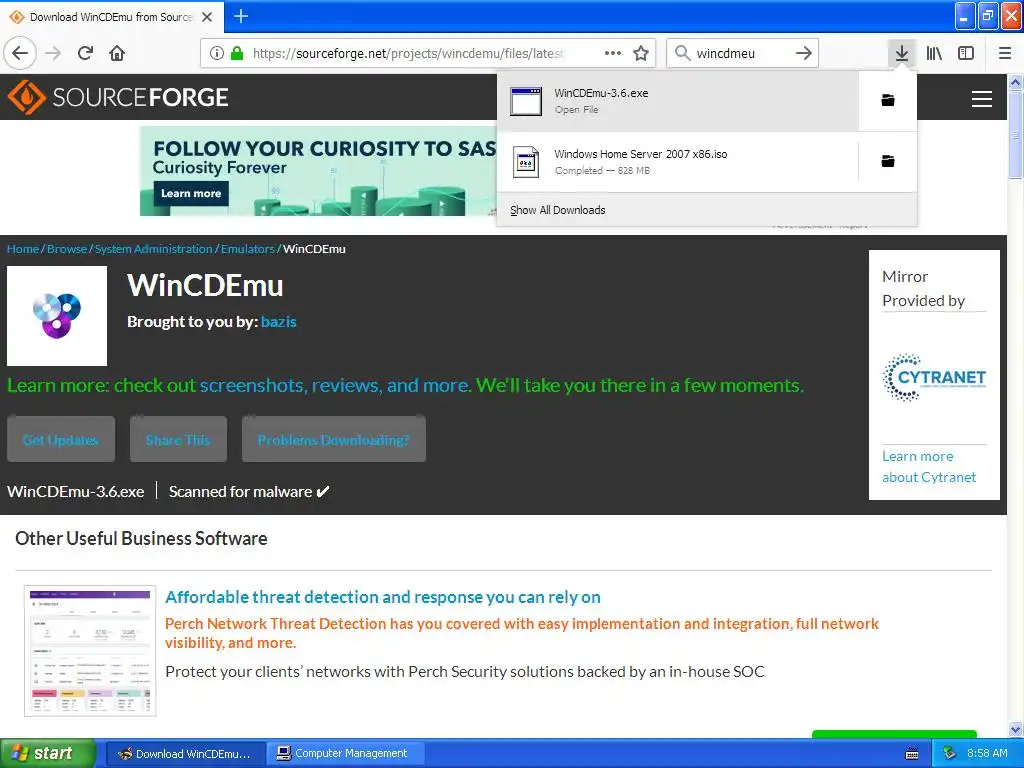Click Learn more on the SAS banner
The width and height of the screenshot is (1024, 768).
(x=191, y=193)
